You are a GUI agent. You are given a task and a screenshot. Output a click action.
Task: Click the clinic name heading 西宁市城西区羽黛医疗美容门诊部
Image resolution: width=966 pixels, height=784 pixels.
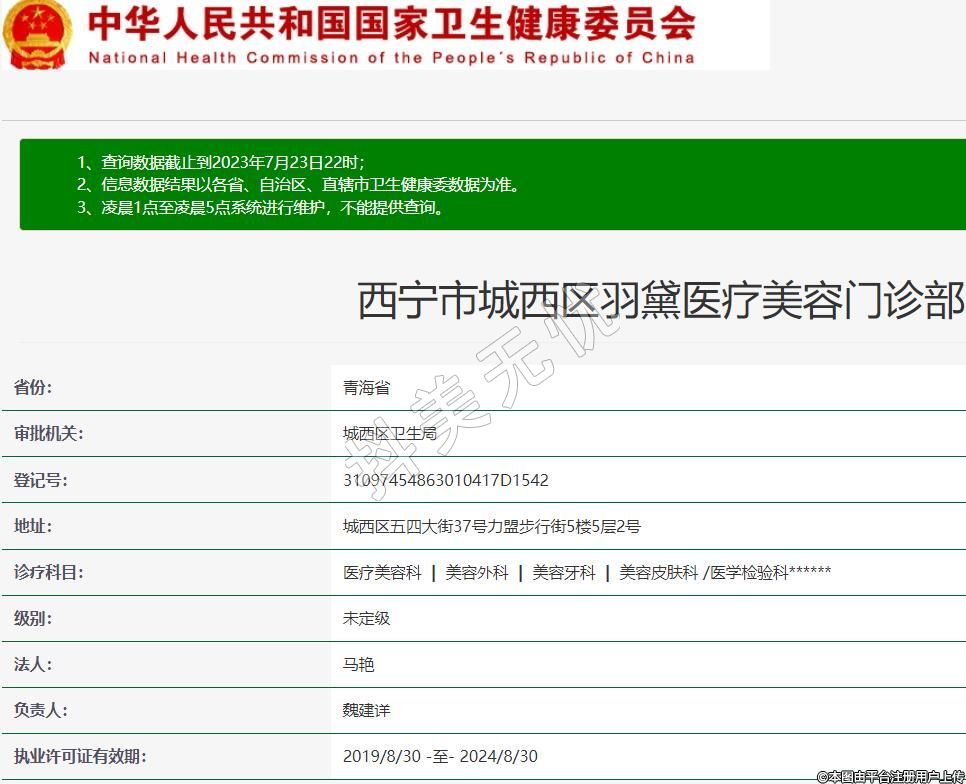[x=660, y=301]
